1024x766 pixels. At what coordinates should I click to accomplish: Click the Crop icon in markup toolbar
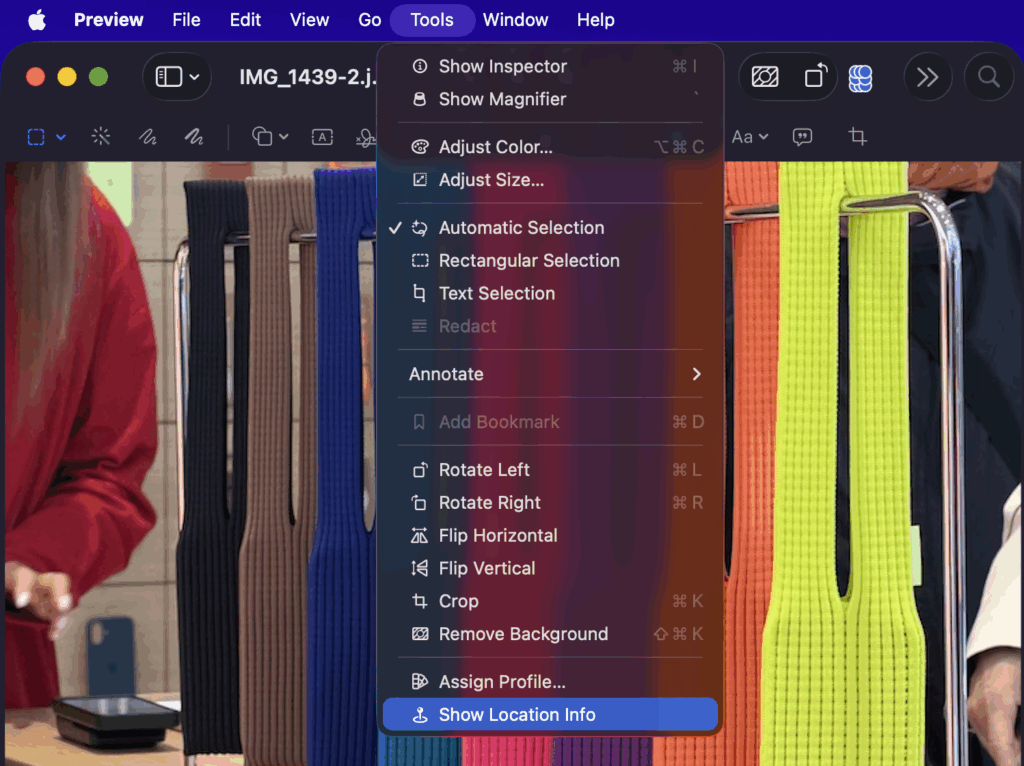[857, 137]
